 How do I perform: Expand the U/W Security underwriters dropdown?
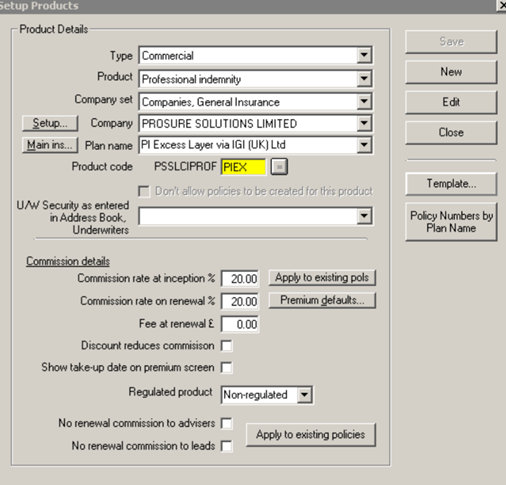(x=364, y=216)
